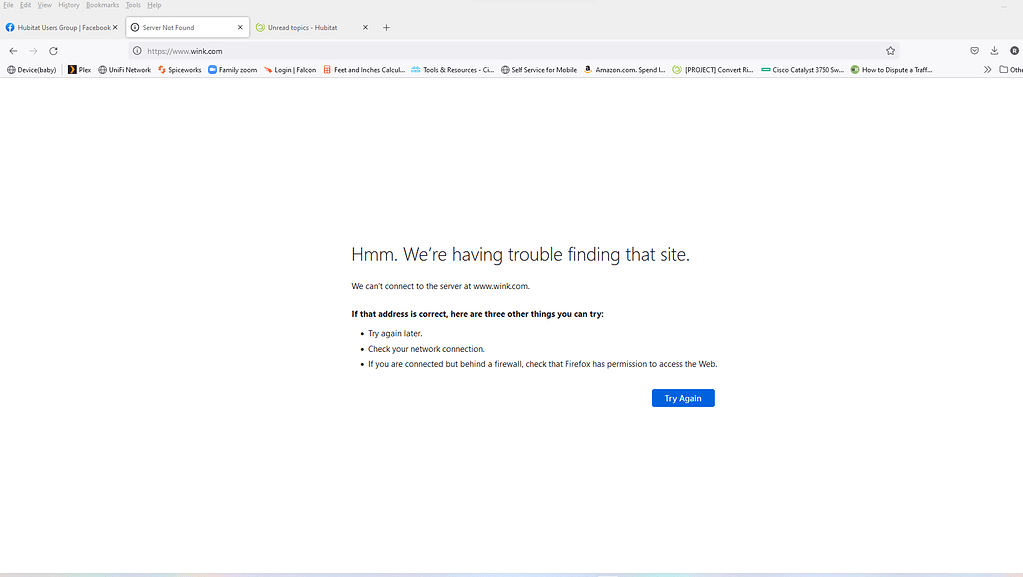This screenshot has height=577, width=1023.
Task: Click text 'We can't connect to the server'
Action: pyautogui.click(x=440, y=286)
